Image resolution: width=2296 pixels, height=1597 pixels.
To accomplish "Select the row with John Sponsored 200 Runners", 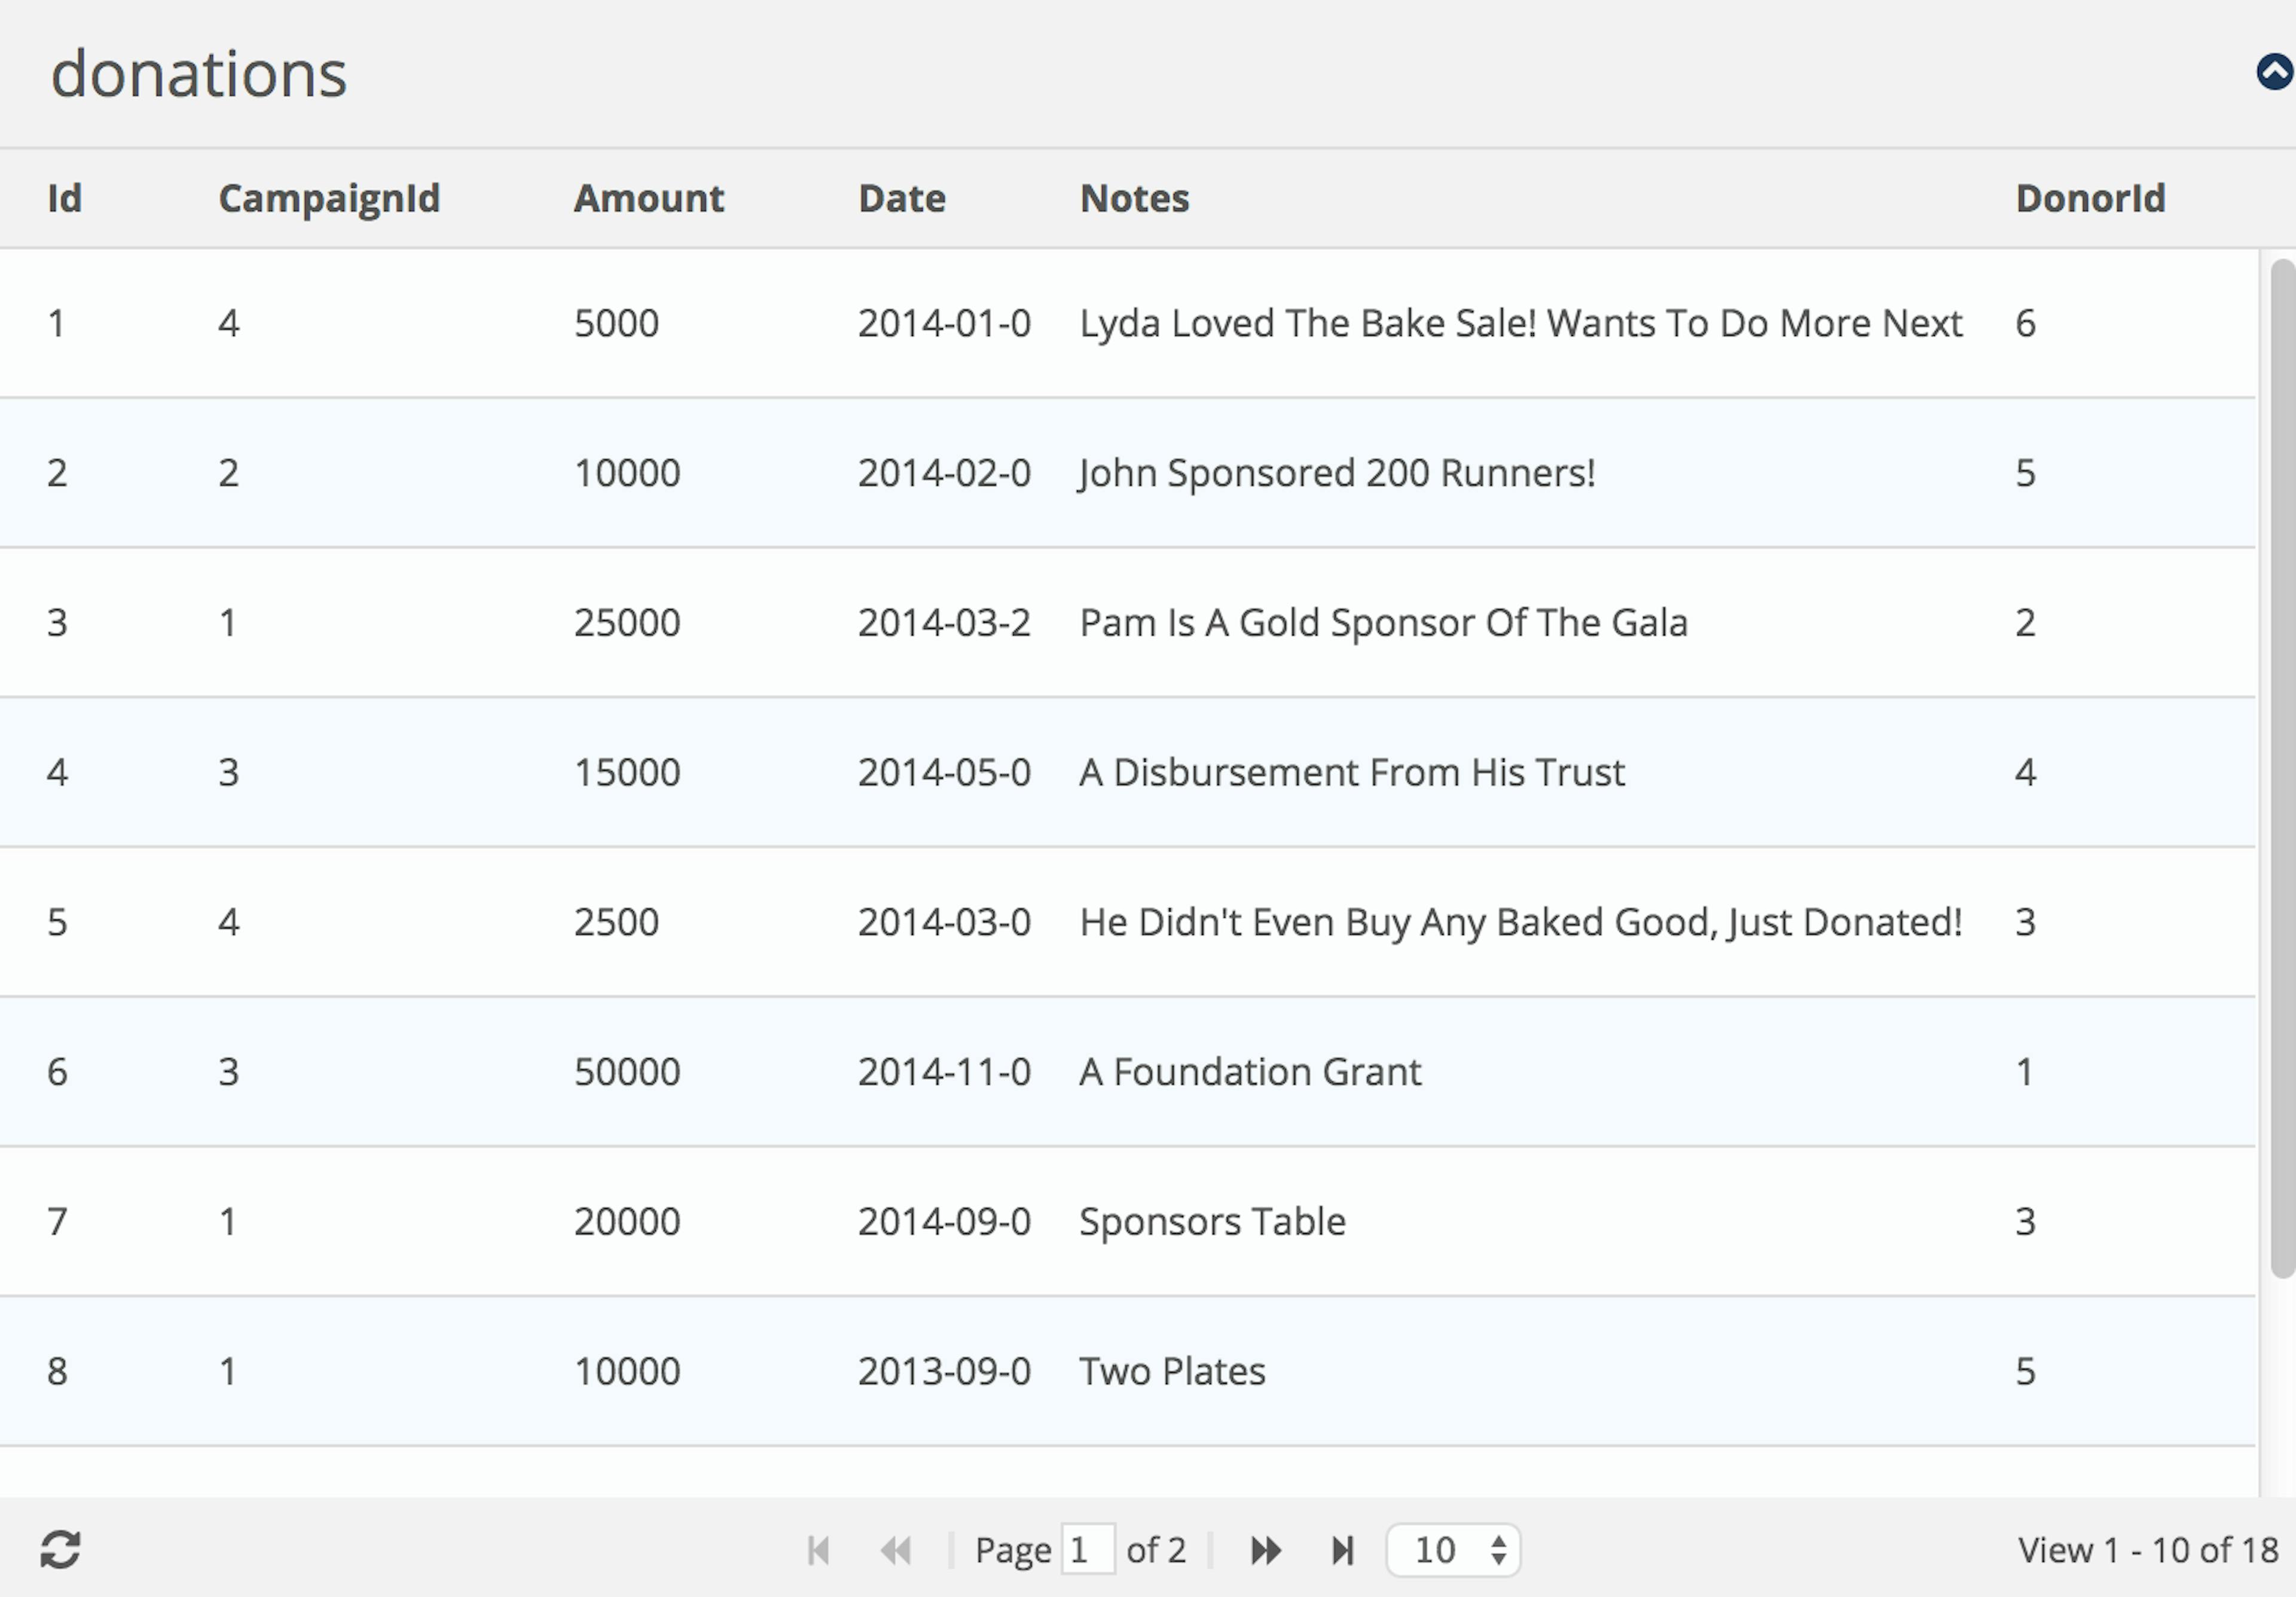I will [1127, 472].
